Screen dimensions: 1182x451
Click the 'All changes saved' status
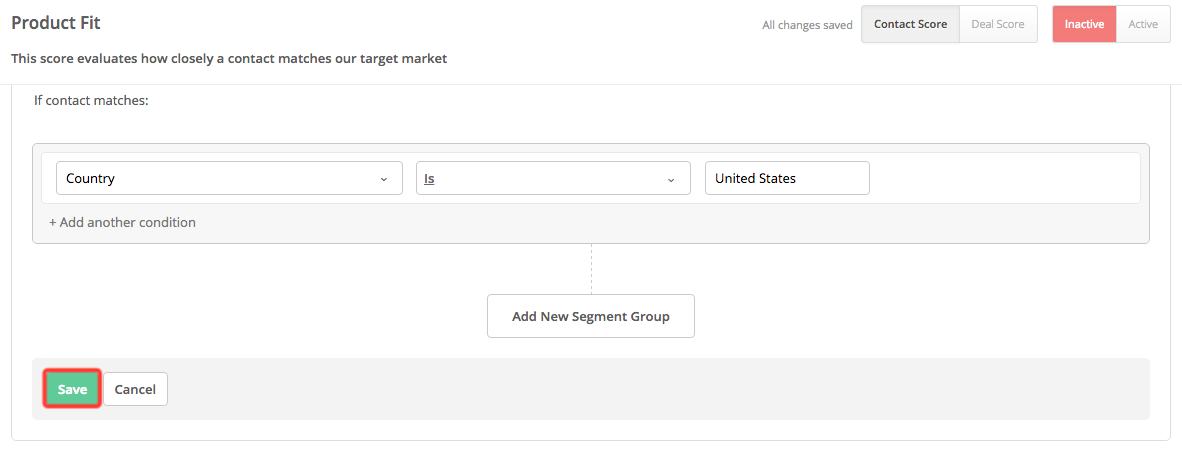pos(806,25)
